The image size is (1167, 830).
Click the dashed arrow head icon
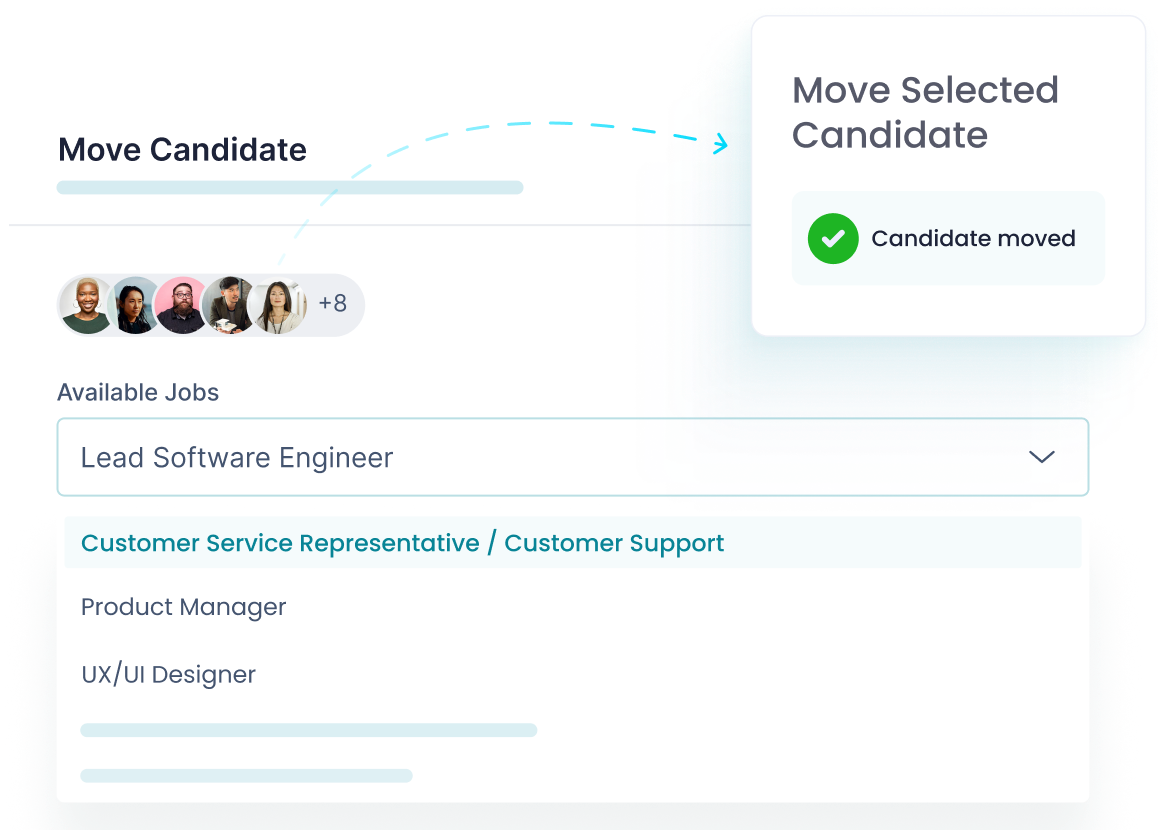coord(720,143)
